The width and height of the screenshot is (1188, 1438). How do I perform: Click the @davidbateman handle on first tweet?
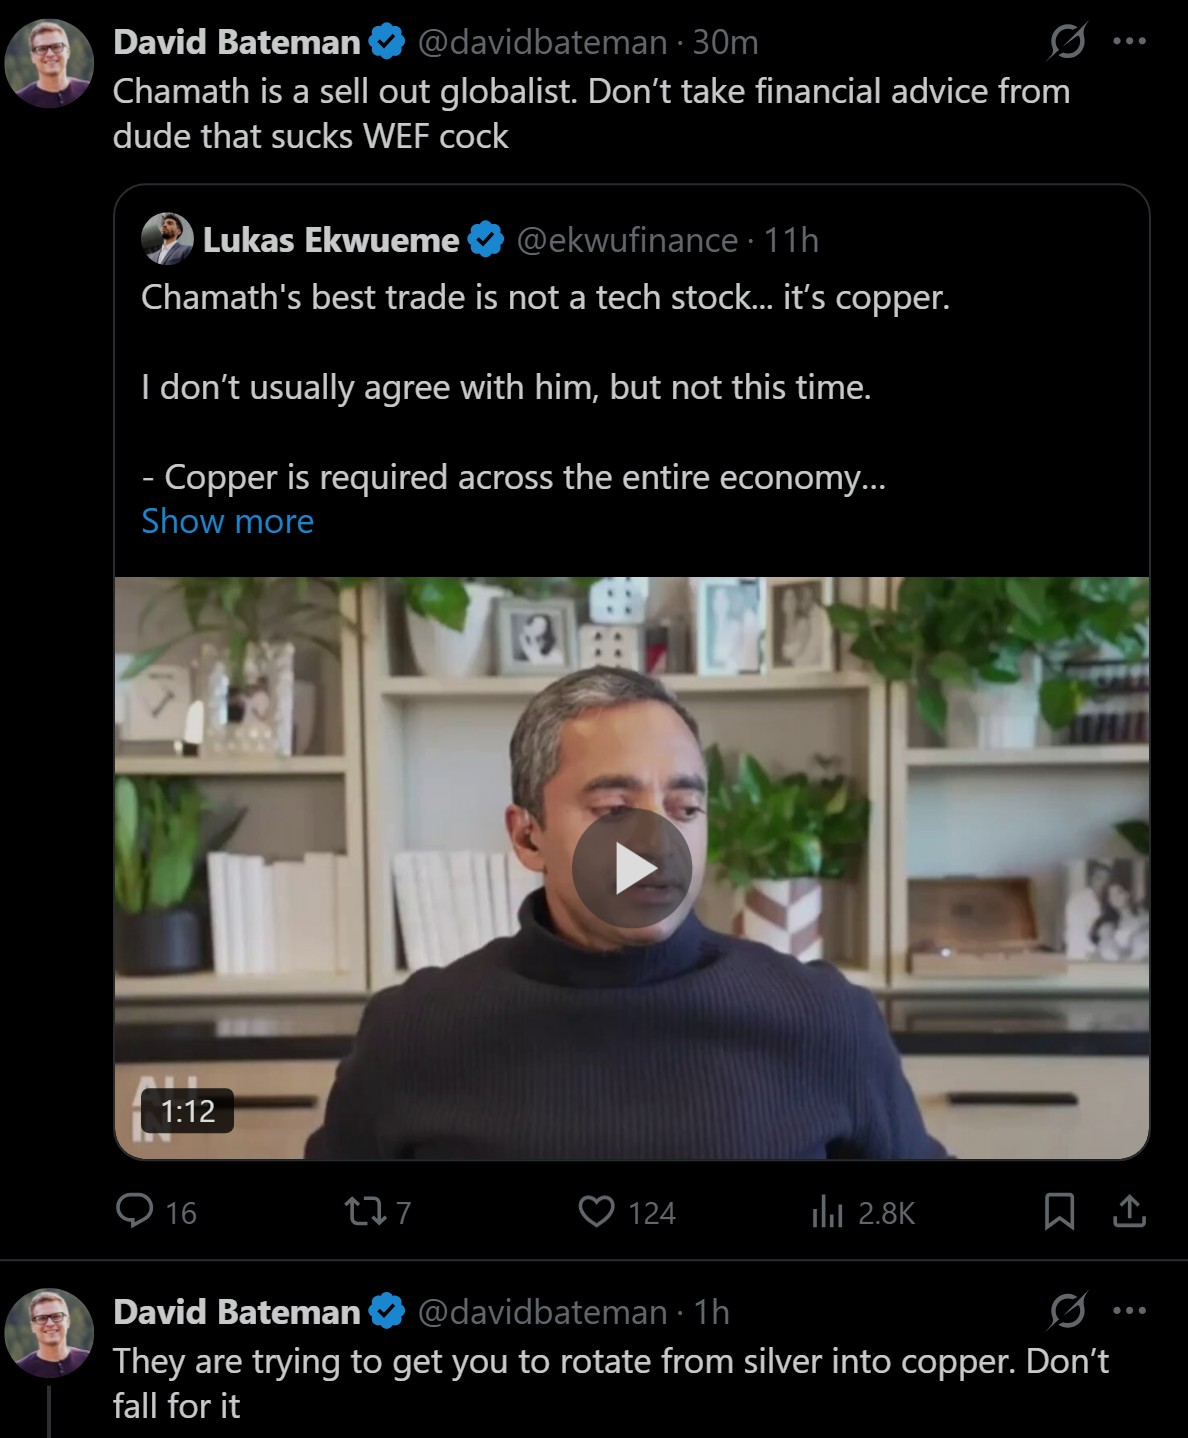click(x=541, y=42)
